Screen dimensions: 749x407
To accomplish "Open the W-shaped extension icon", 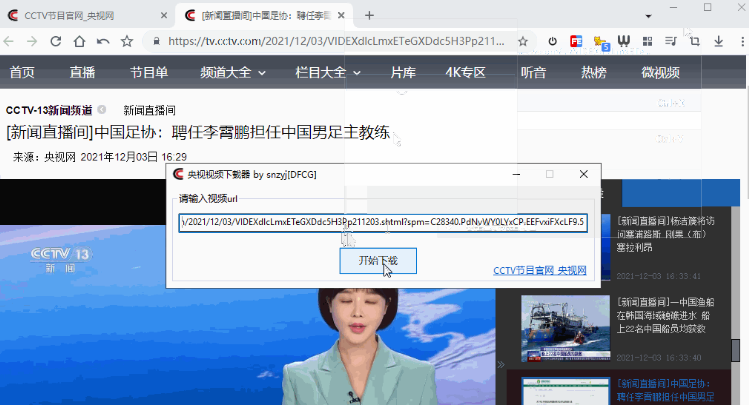I will pyautogui.click(x=624, y=41).
